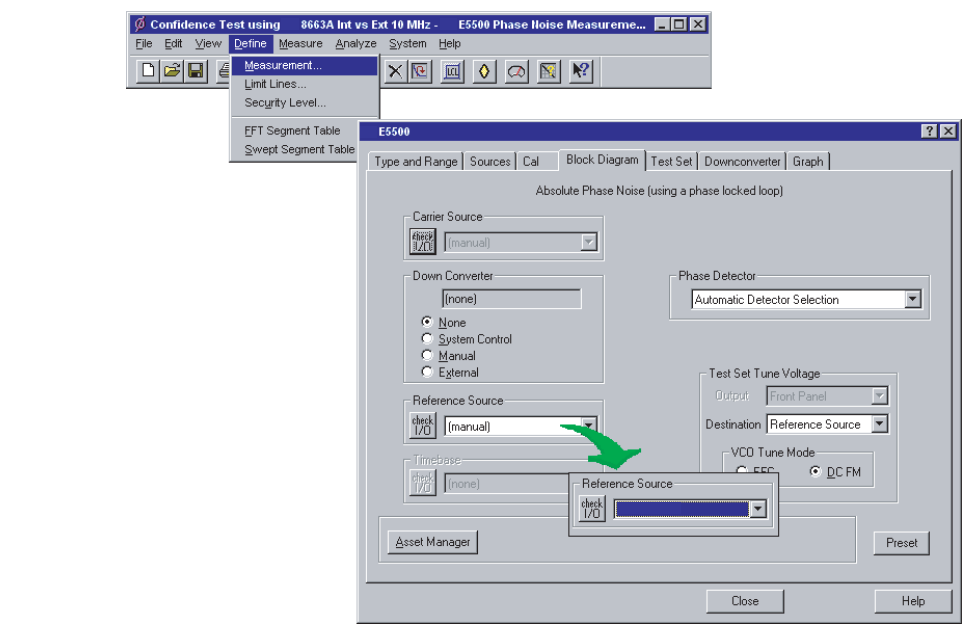Open the highlighted dropdown in enlarged callout
Viewport: 964px width, 630px height.
coord(758,509)
